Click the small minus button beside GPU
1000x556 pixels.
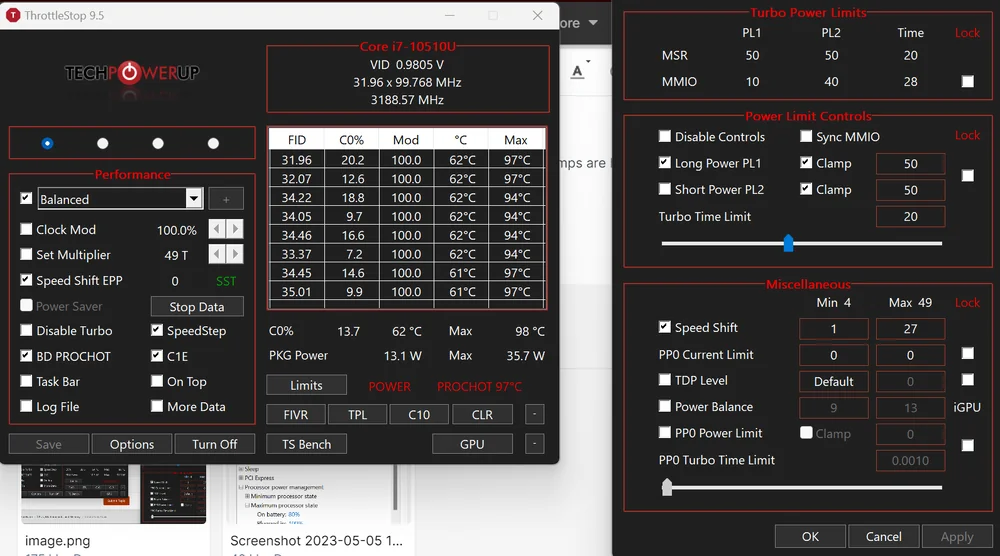point(534,444)
